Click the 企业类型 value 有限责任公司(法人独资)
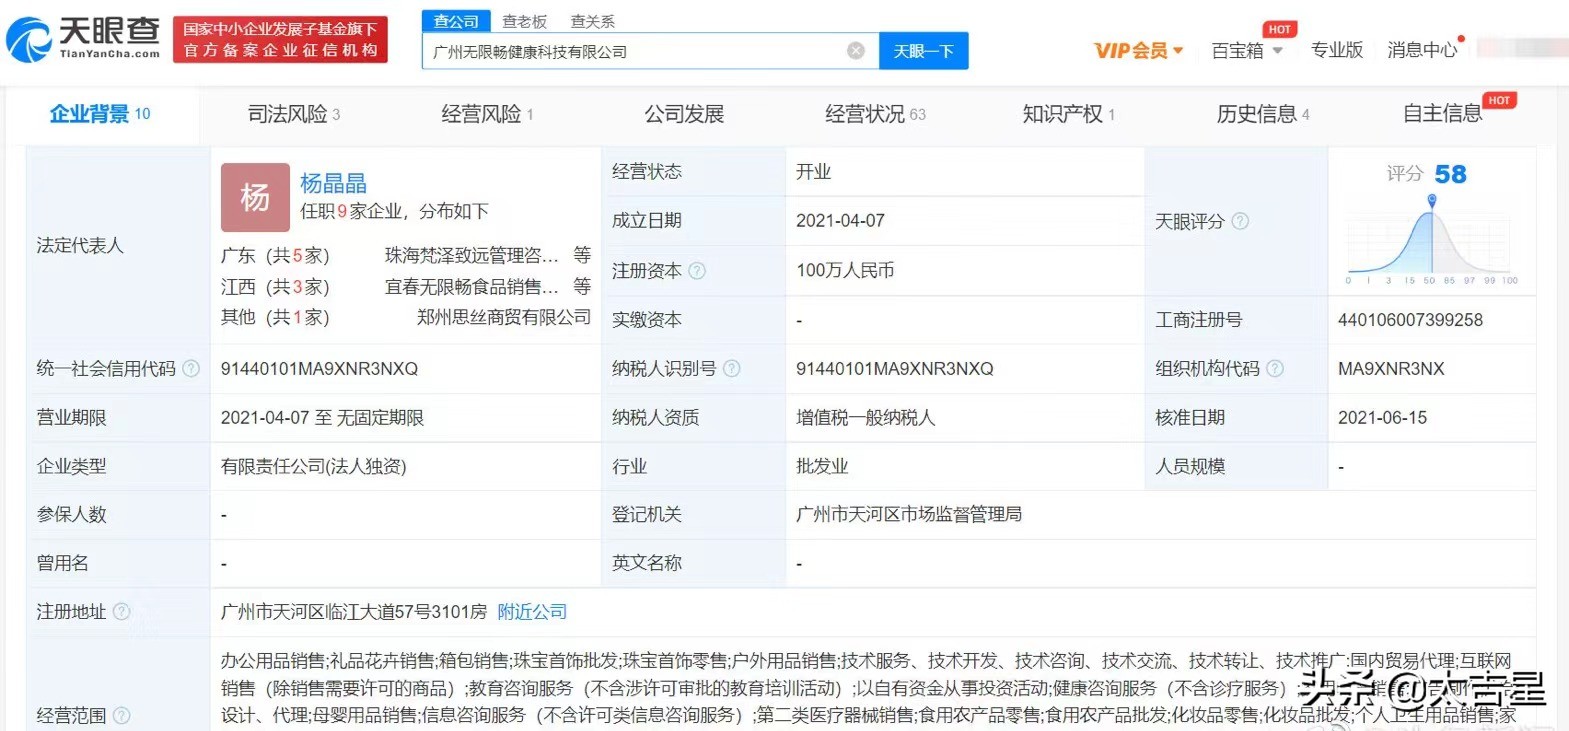The image size is (1569, 731). pos(314,466)
